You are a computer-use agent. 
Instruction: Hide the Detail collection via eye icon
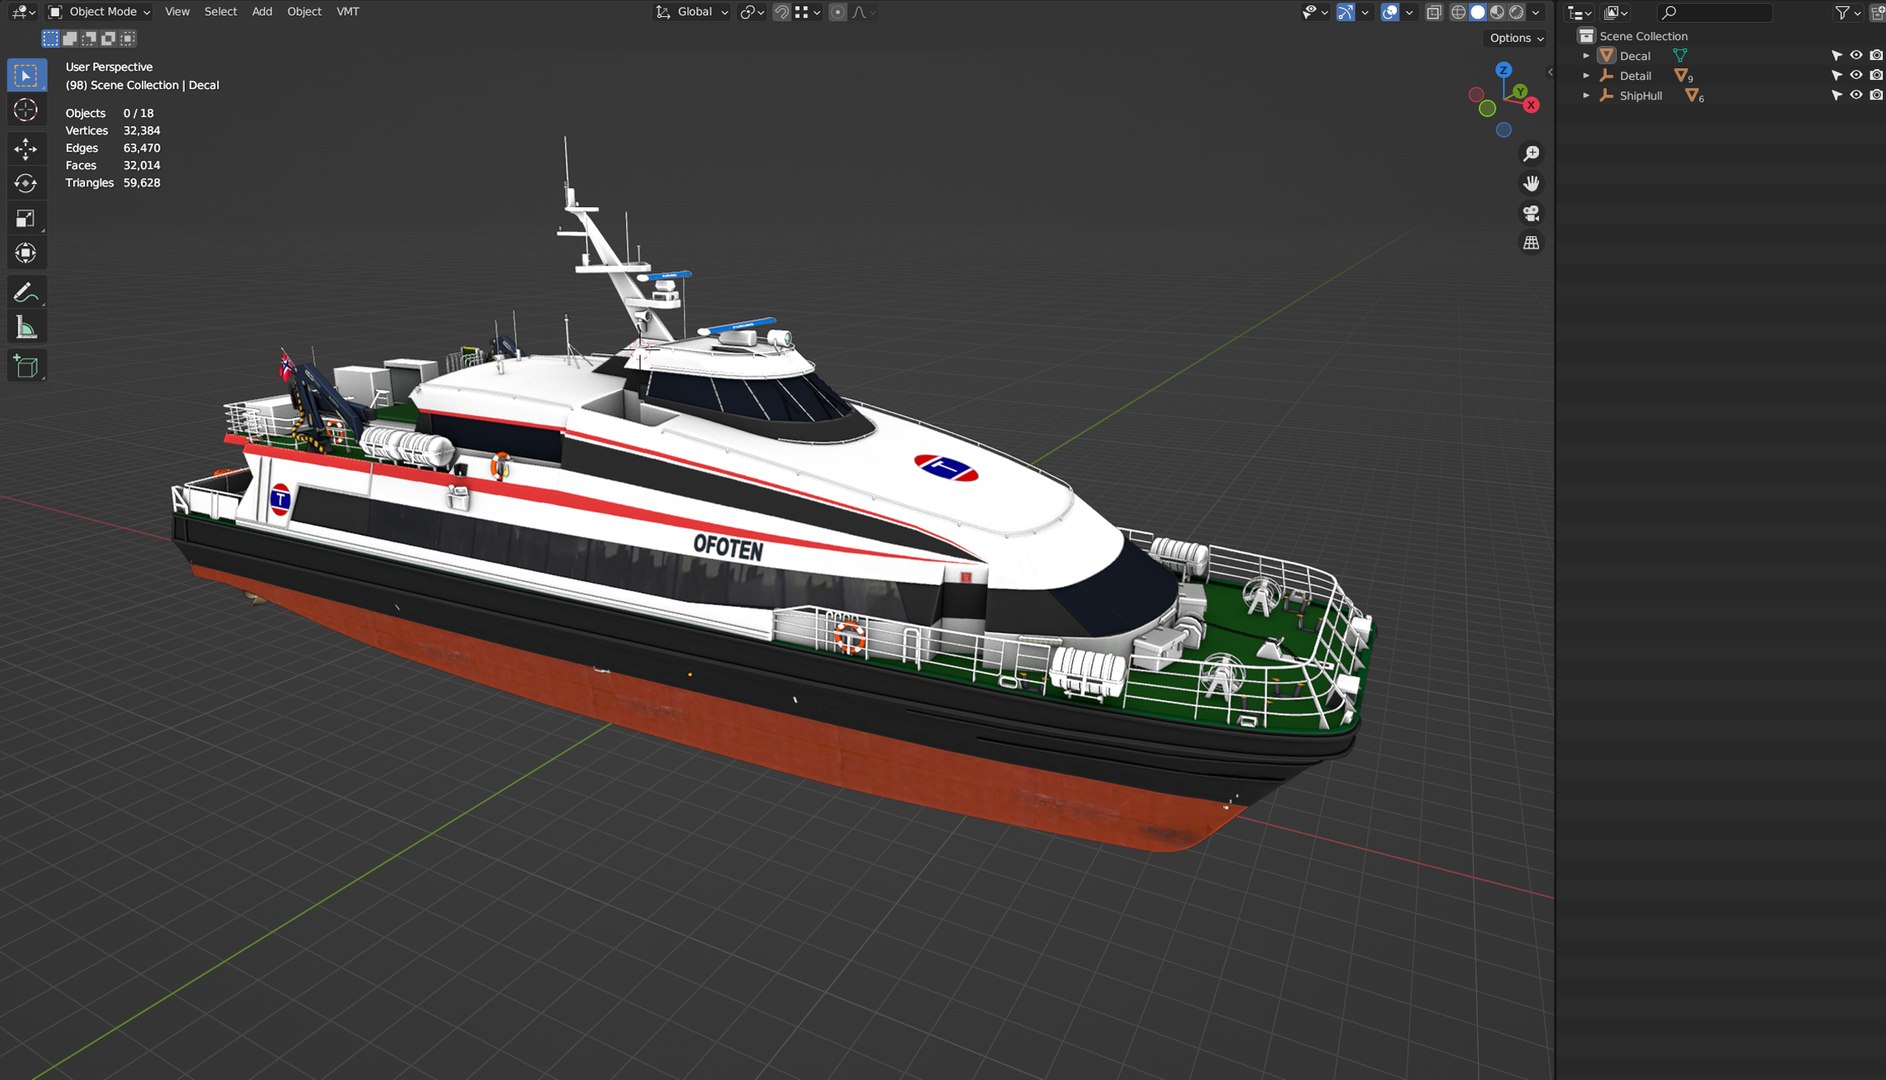click(x=1856, y=75)
